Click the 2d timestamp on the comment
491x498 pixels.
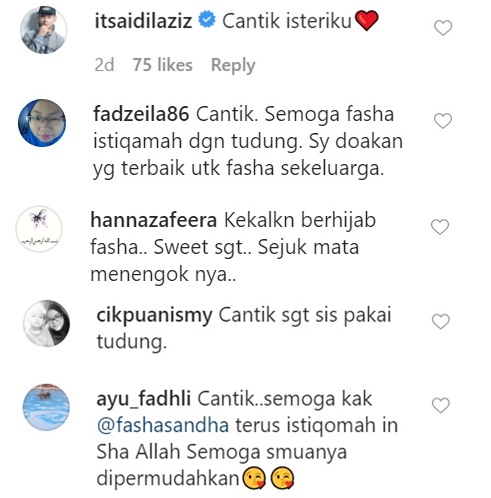[x=104, y=65]
